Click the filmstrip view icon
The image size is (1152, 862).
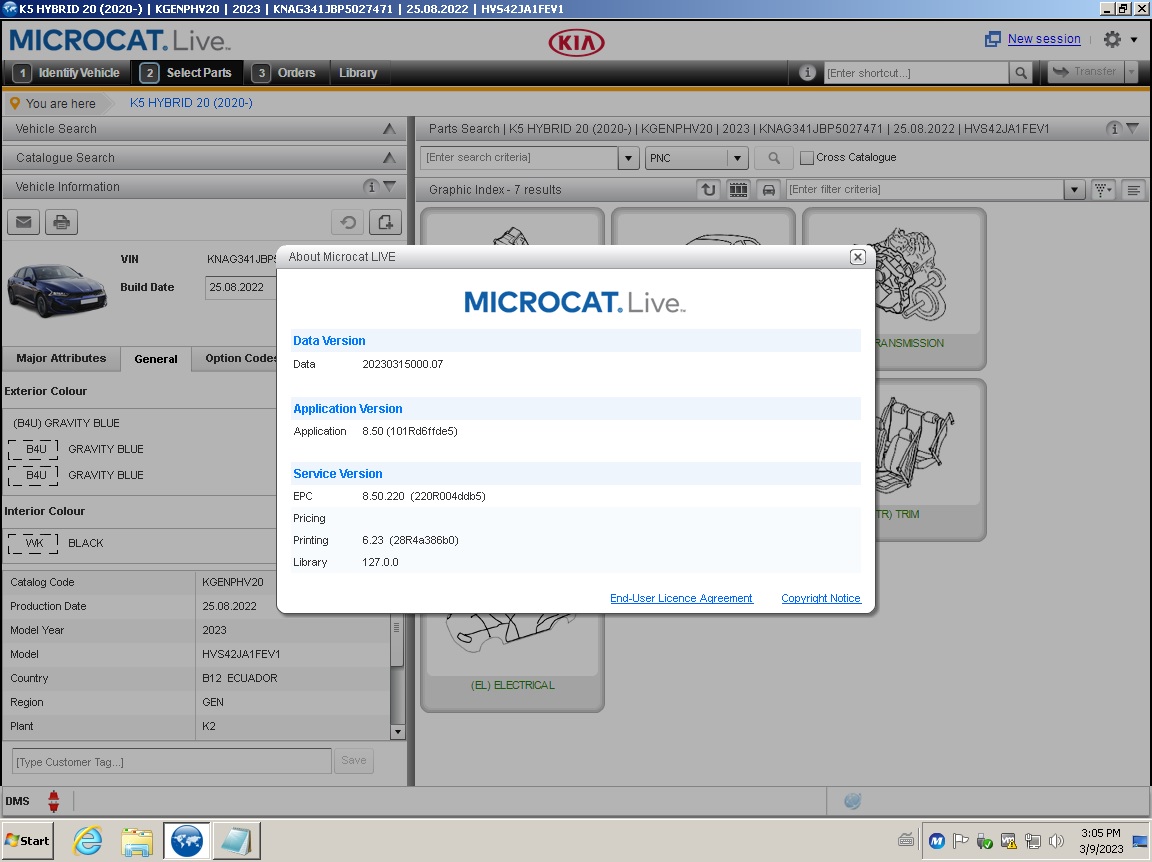pyautogui.click(x=738, y=190)
